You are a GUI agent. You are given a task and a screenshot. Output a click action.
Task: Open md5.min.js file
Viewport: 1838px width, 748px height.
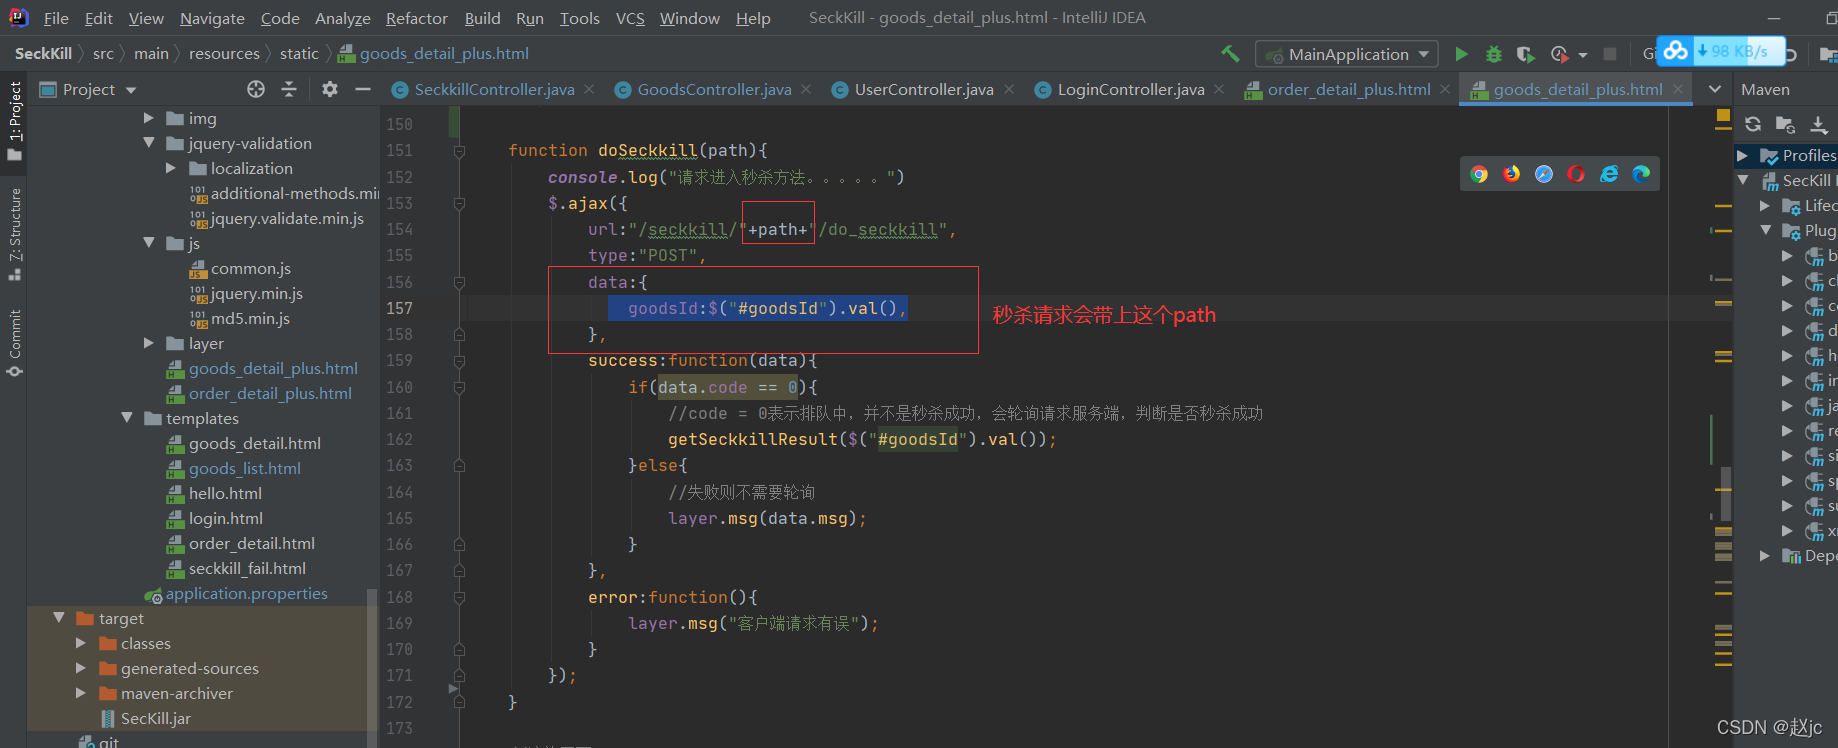coord(250,318)
